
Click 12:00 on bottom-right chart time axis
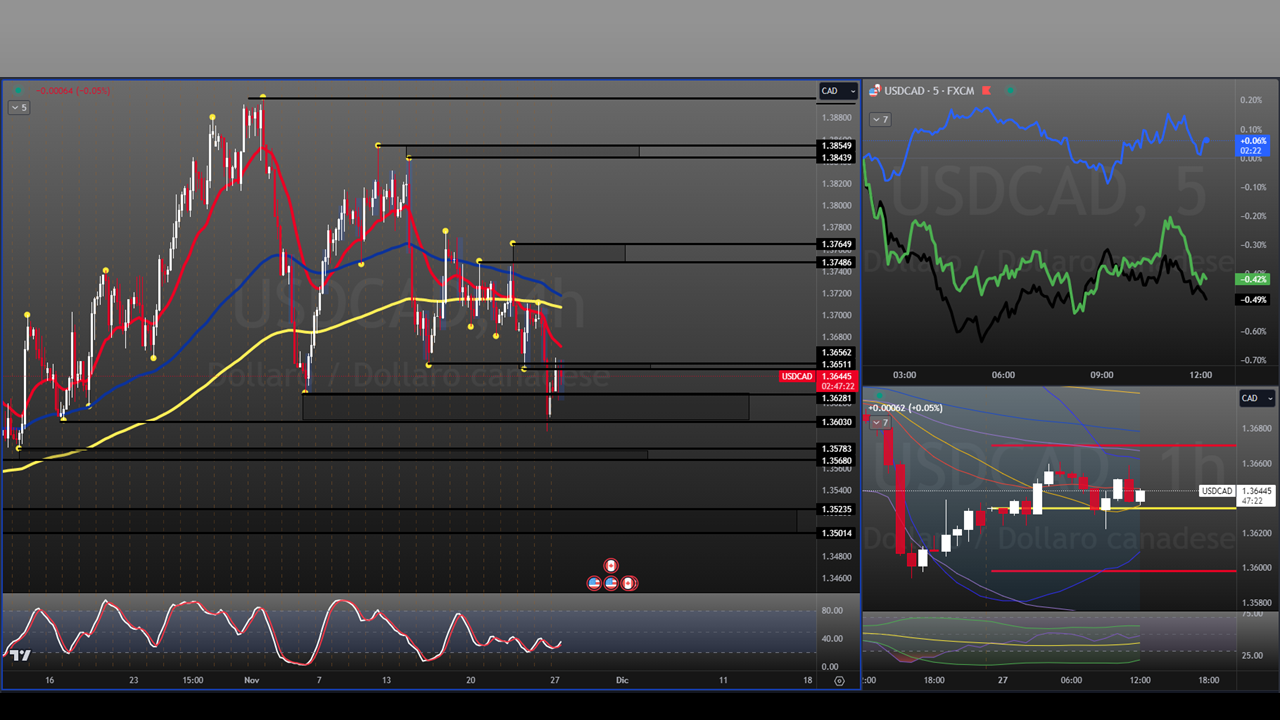coord(1140,680)
